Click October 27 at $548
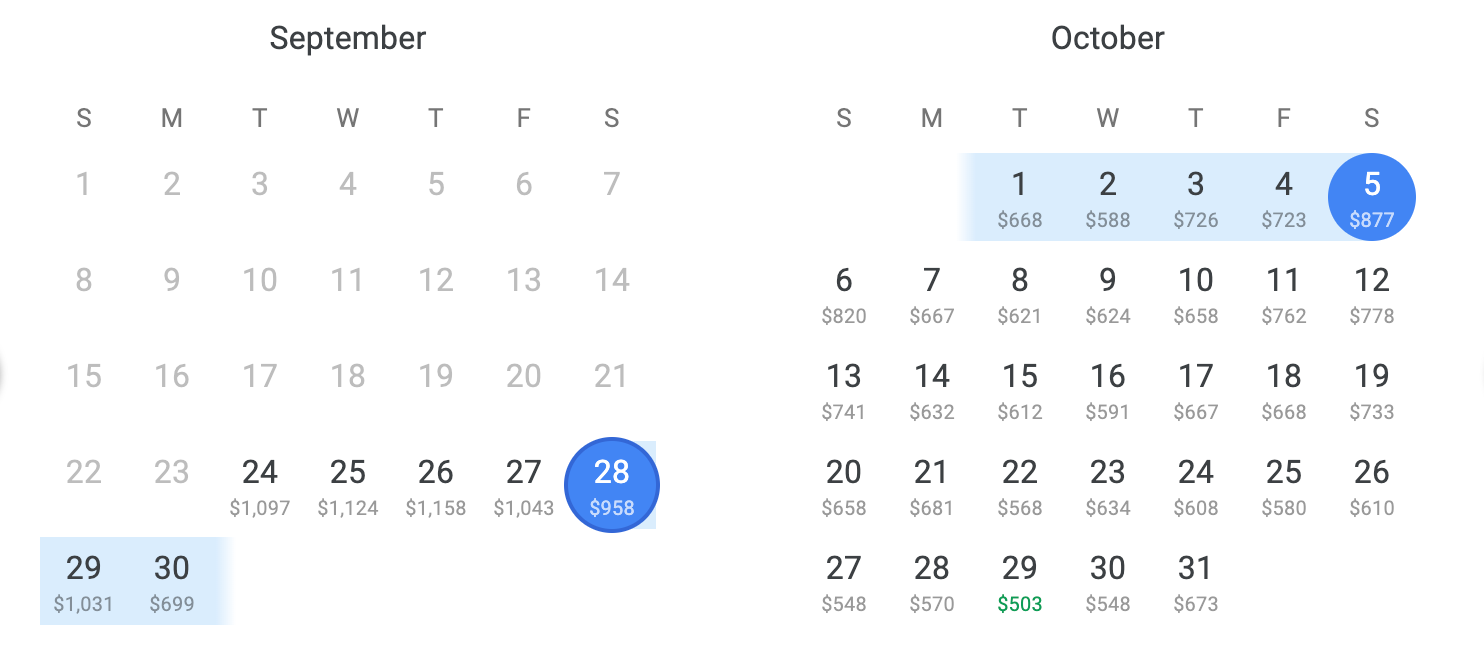The height and width of the screenshot is (660, 1484). point(844,581)
